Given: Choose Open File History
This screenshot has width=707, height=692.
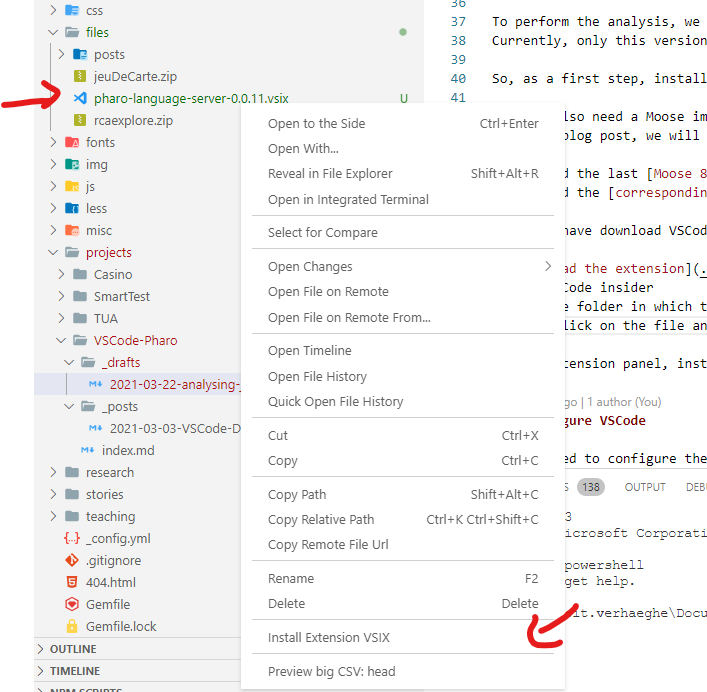Looking at the screenshot, I should click(403, 376).
